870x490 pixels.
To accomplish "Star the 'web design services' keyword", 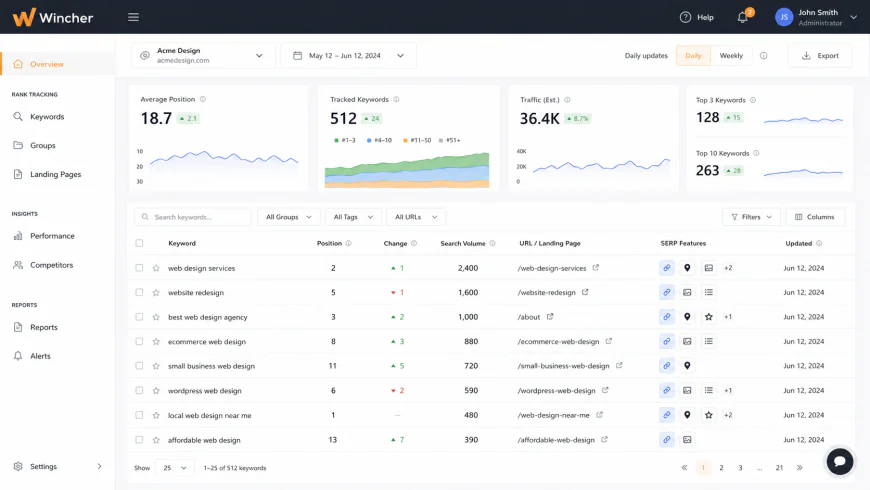I will tap(156, 268).
